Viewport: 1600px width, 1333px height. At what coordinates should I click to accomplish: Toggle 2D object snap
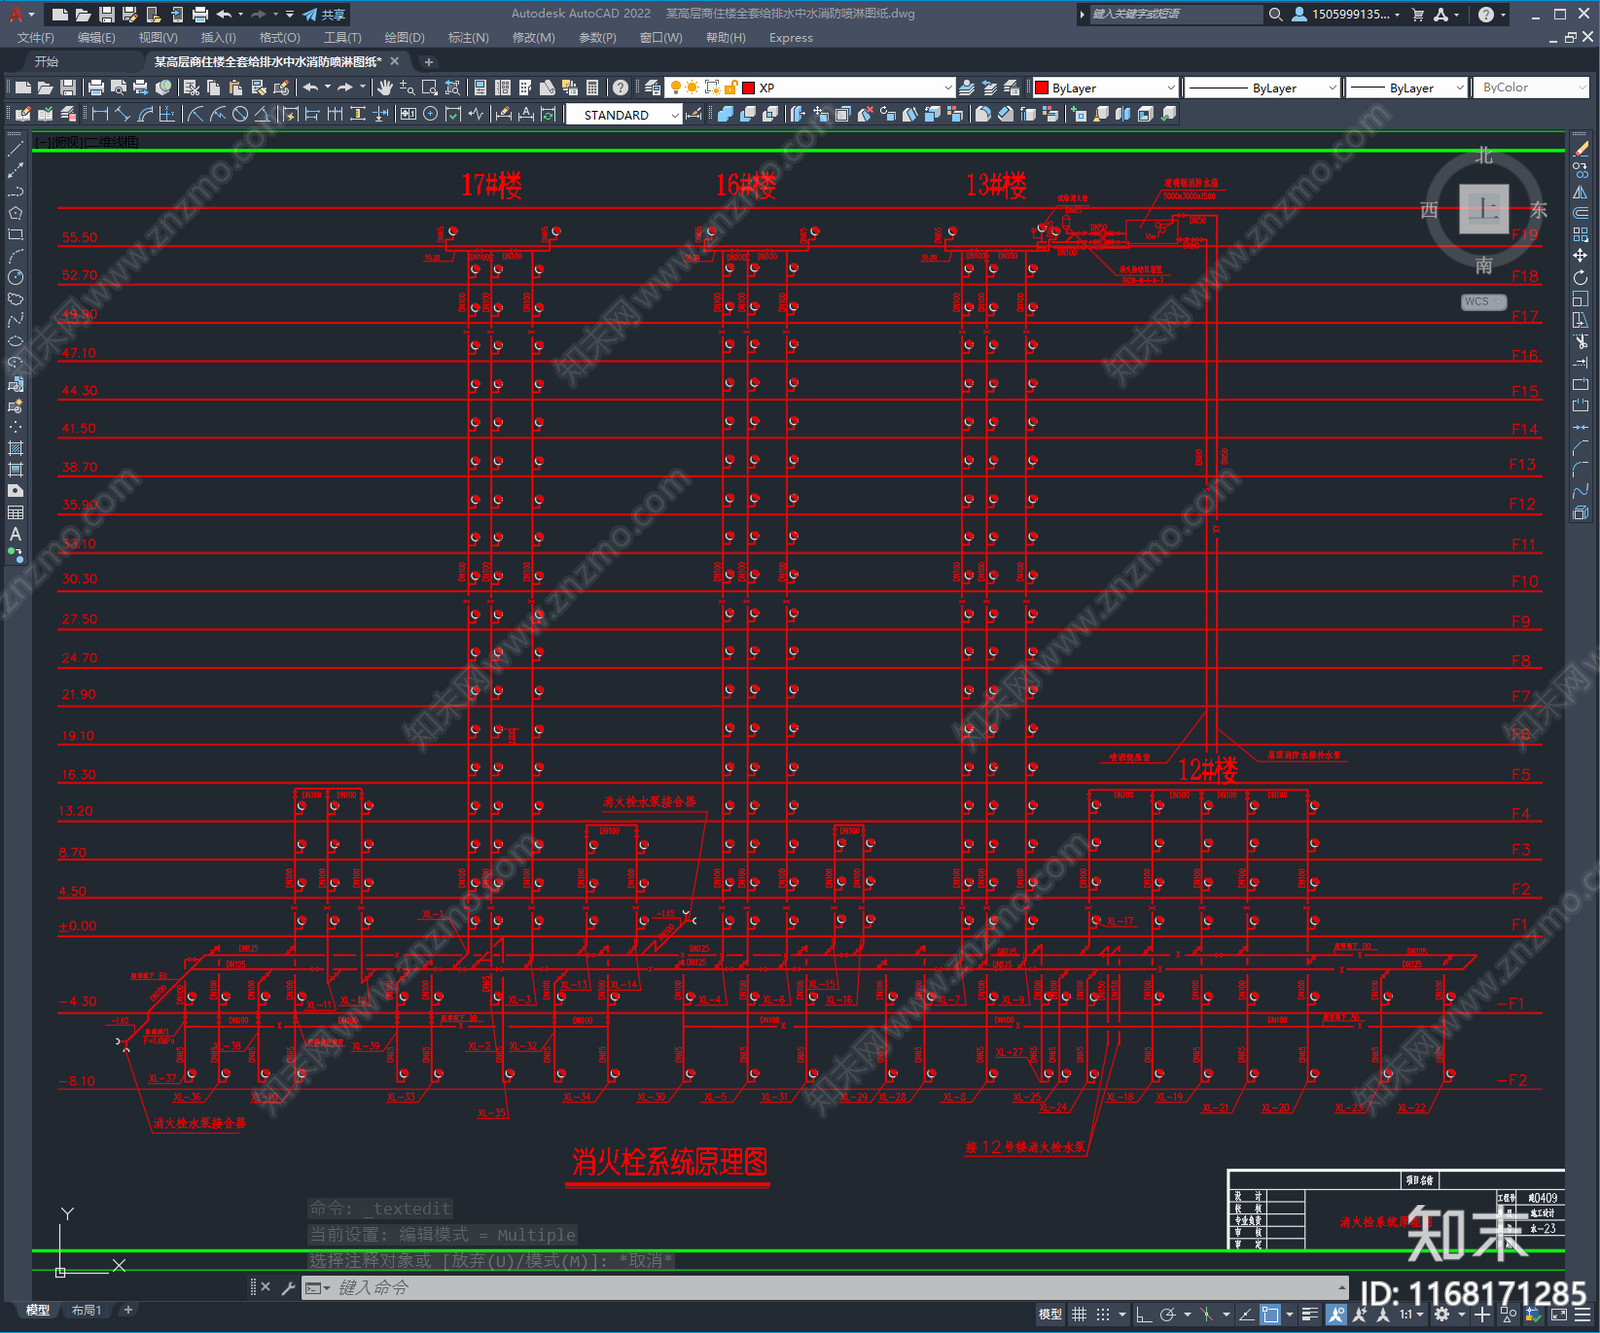point(1270,1314)
